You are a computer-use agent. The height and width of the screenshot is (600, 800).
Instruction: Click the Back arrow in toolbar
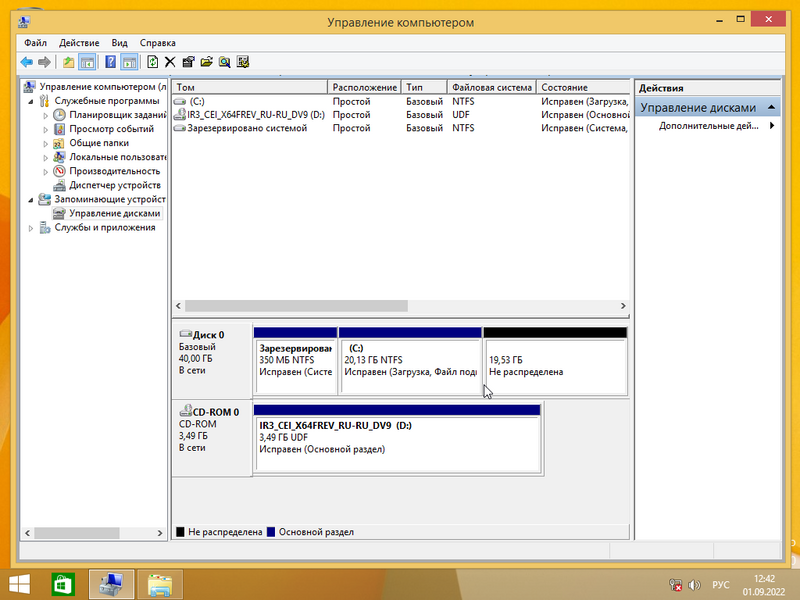click(x=27, y=62)
